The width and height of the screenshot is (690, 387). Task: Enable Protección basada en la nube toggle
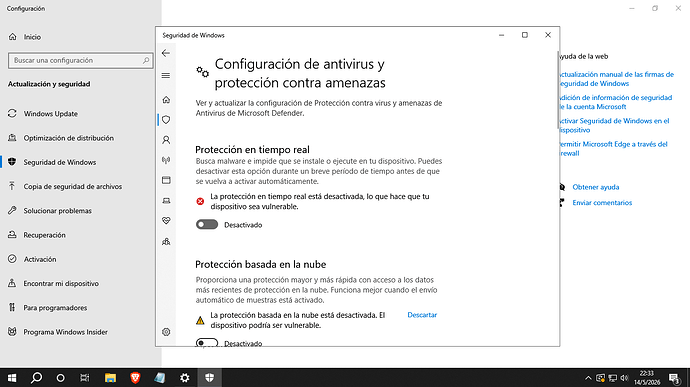pos(207,343)
